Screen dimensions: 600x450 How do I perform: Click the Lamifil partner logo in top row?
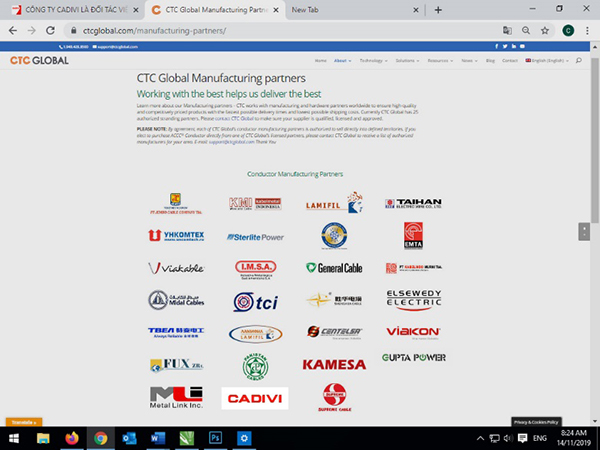tap(334, 203)
